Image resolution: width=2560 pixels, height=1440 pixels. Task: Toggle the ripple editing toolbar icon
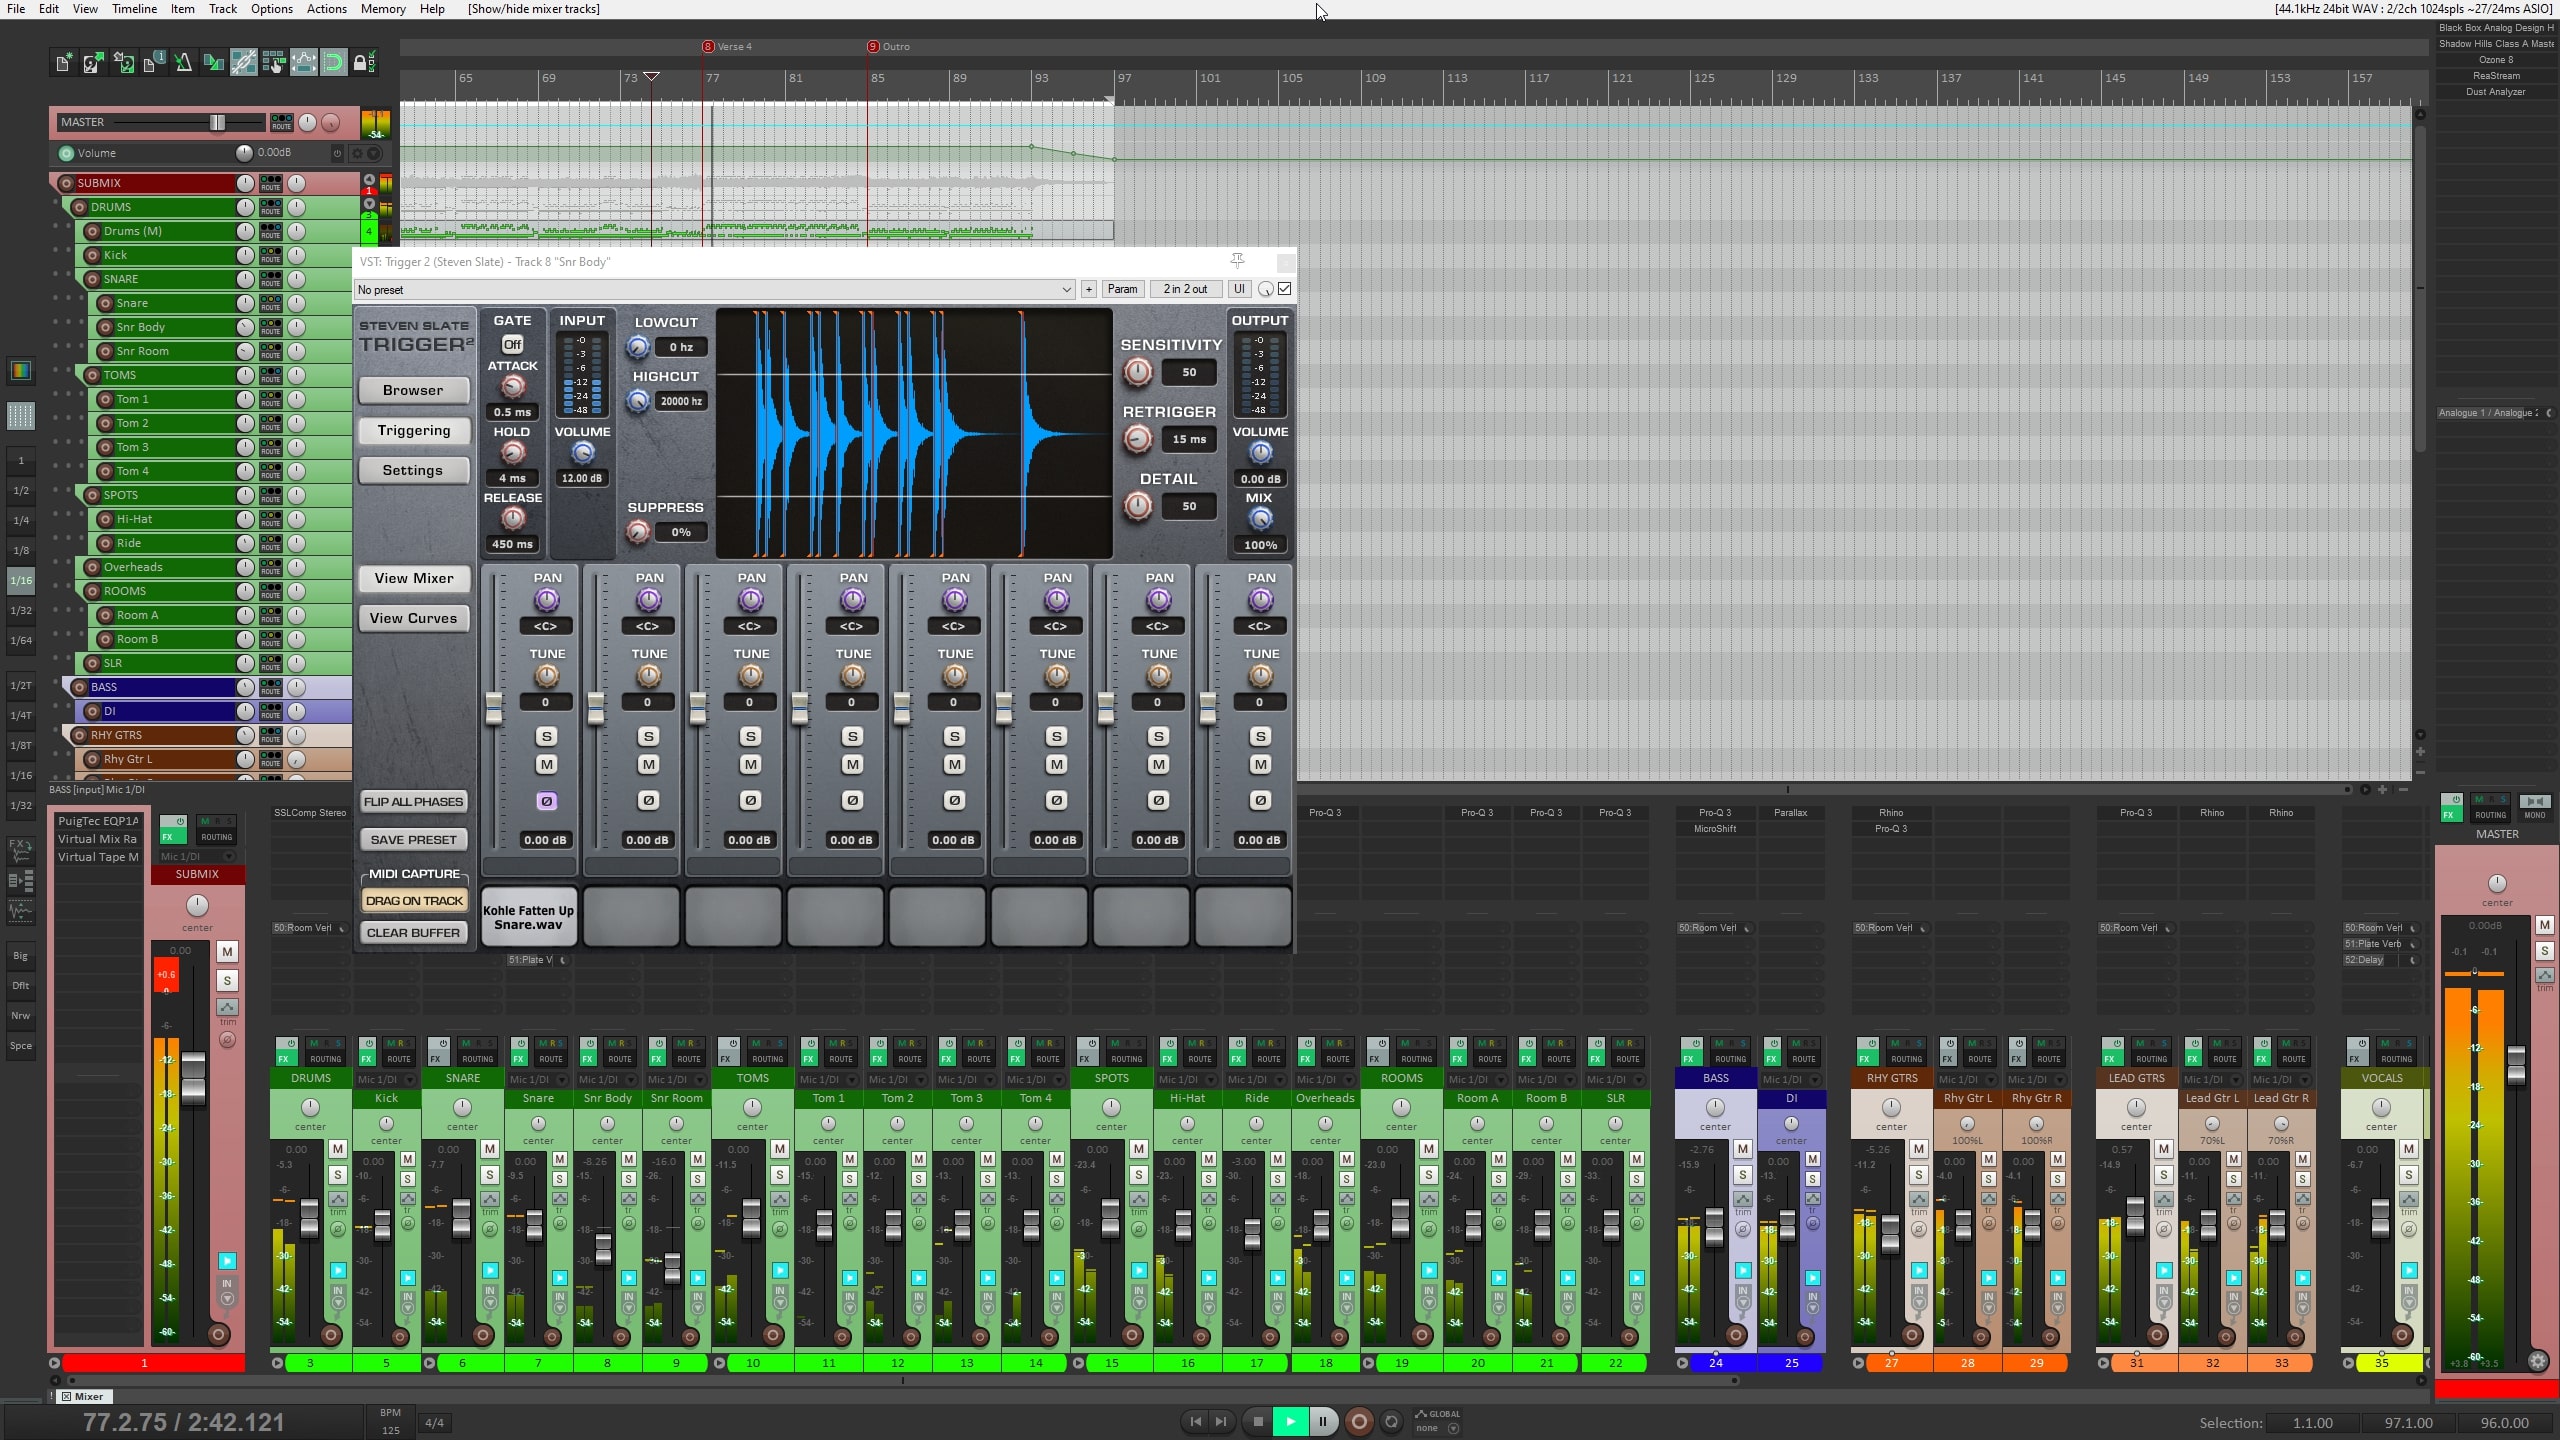(273, 63)
